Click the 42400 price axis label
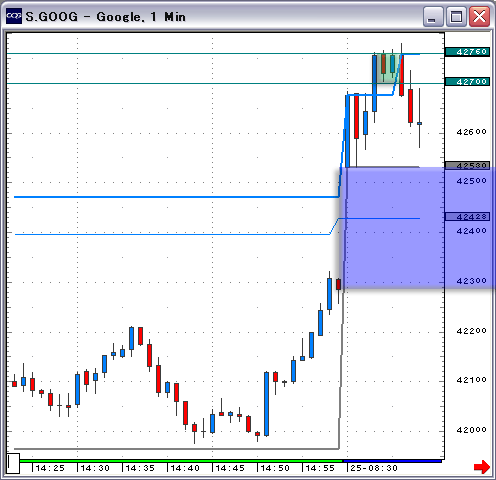Image resolution: width=496 pixels, height=480 pixels. [x=471, y=231]
